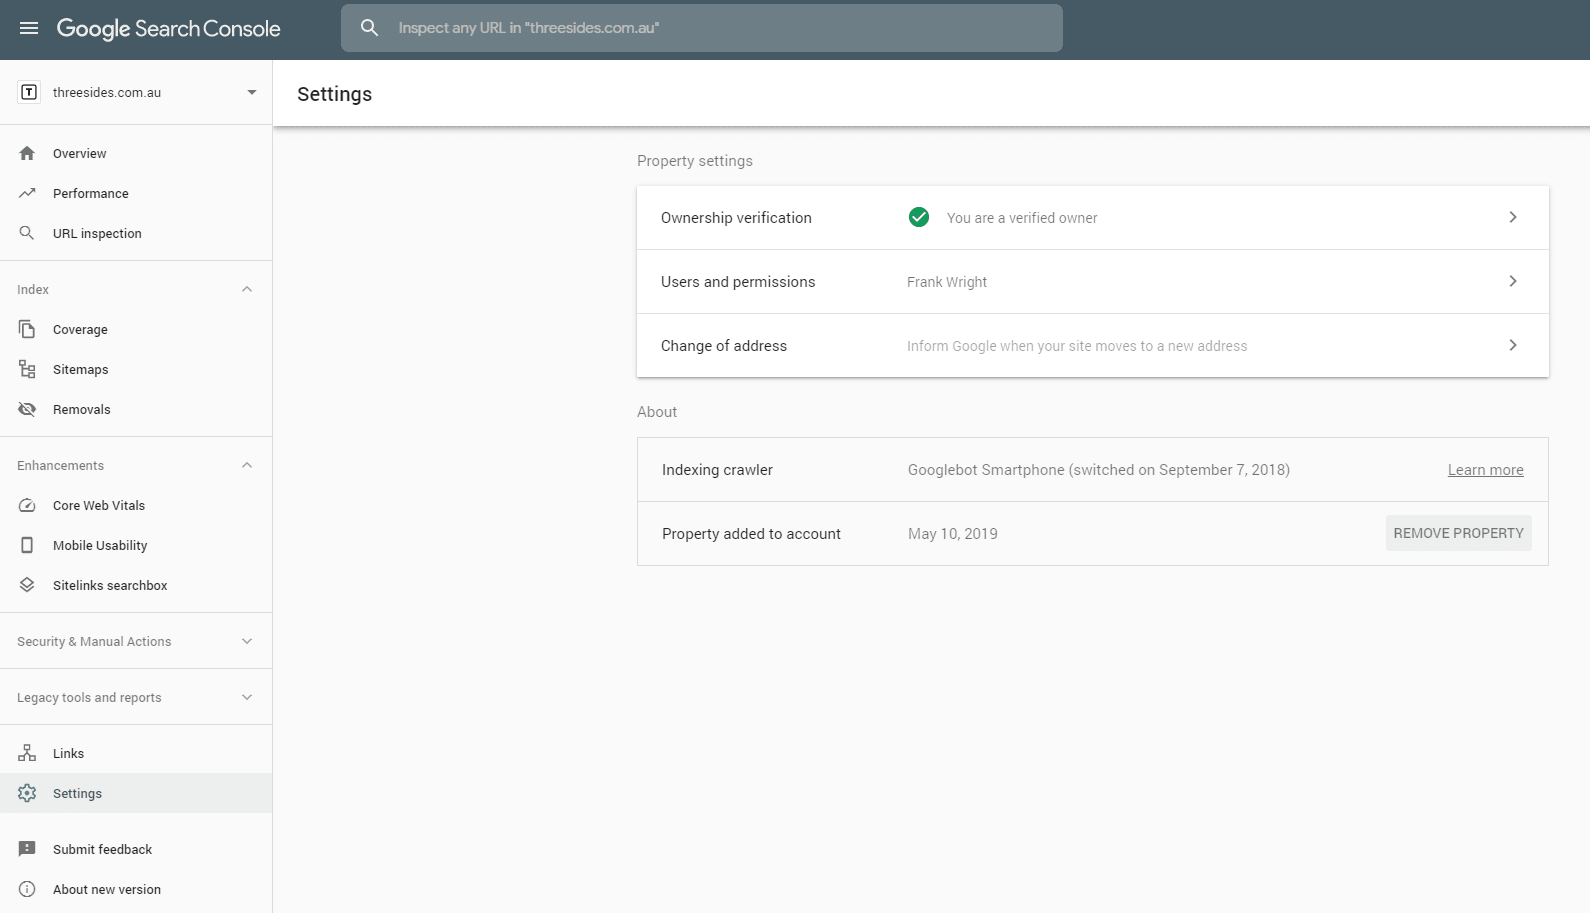Click 'You are a verified owner' text
Screen dimensions: 1590x913
coord(1022,218)
